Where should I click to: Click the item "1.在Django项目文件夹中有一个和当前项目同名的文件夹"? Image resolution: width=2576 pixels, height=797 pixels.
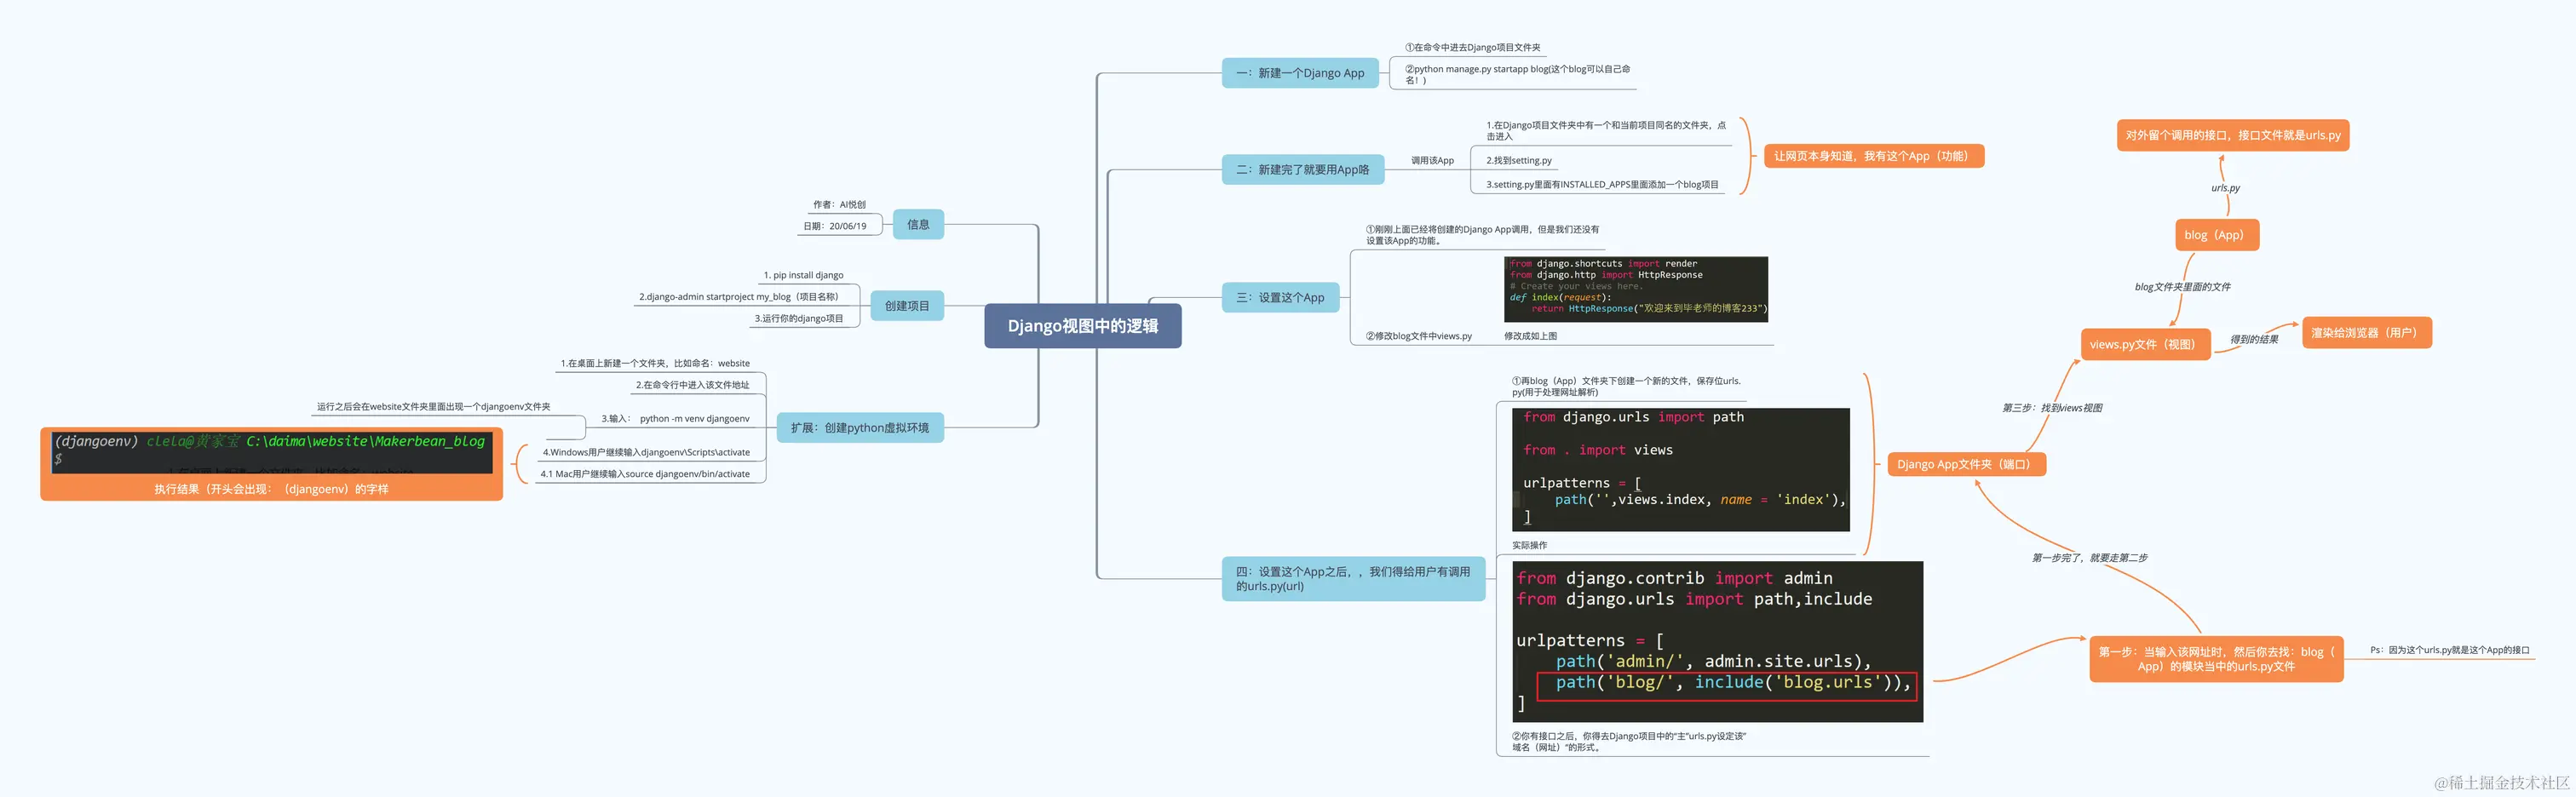1606,131
